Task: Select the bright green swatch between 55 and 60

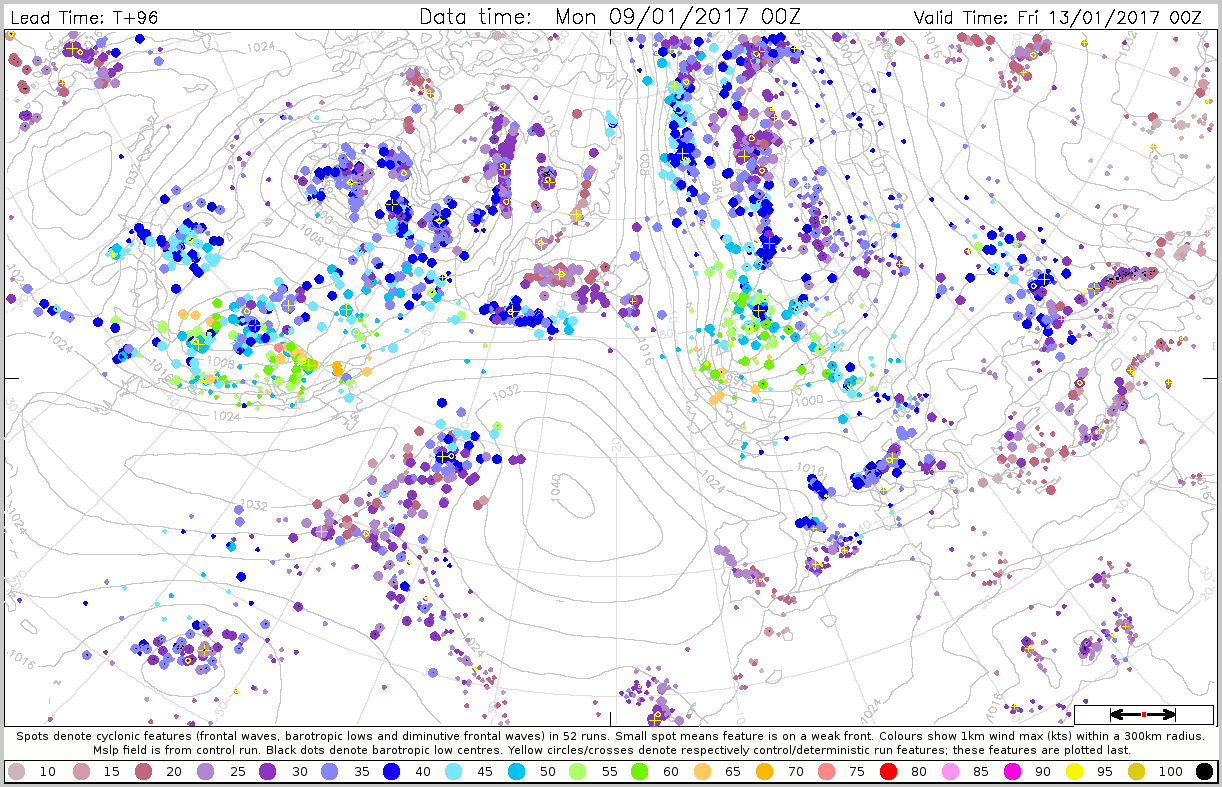Action: pos(637,771)
